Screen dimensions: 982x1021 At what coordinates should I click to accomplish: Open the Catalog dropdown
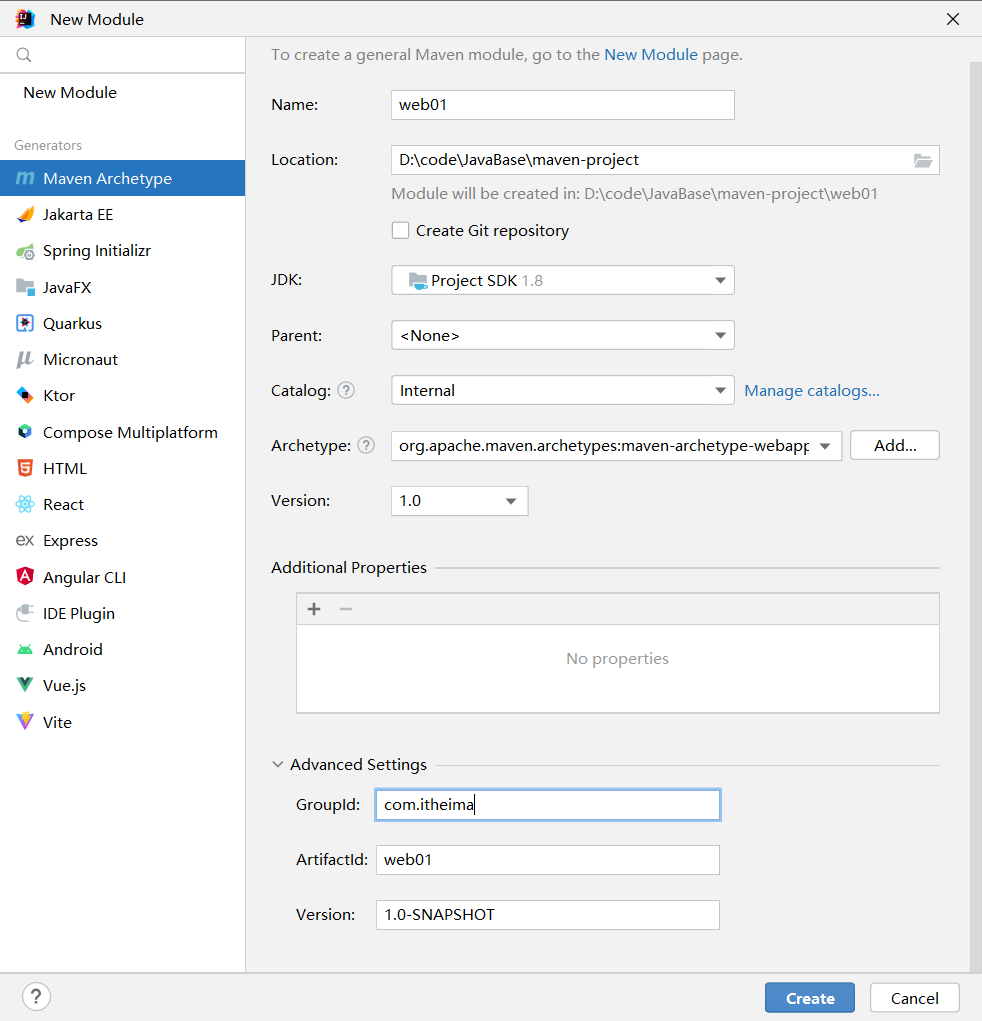(562, 391)
